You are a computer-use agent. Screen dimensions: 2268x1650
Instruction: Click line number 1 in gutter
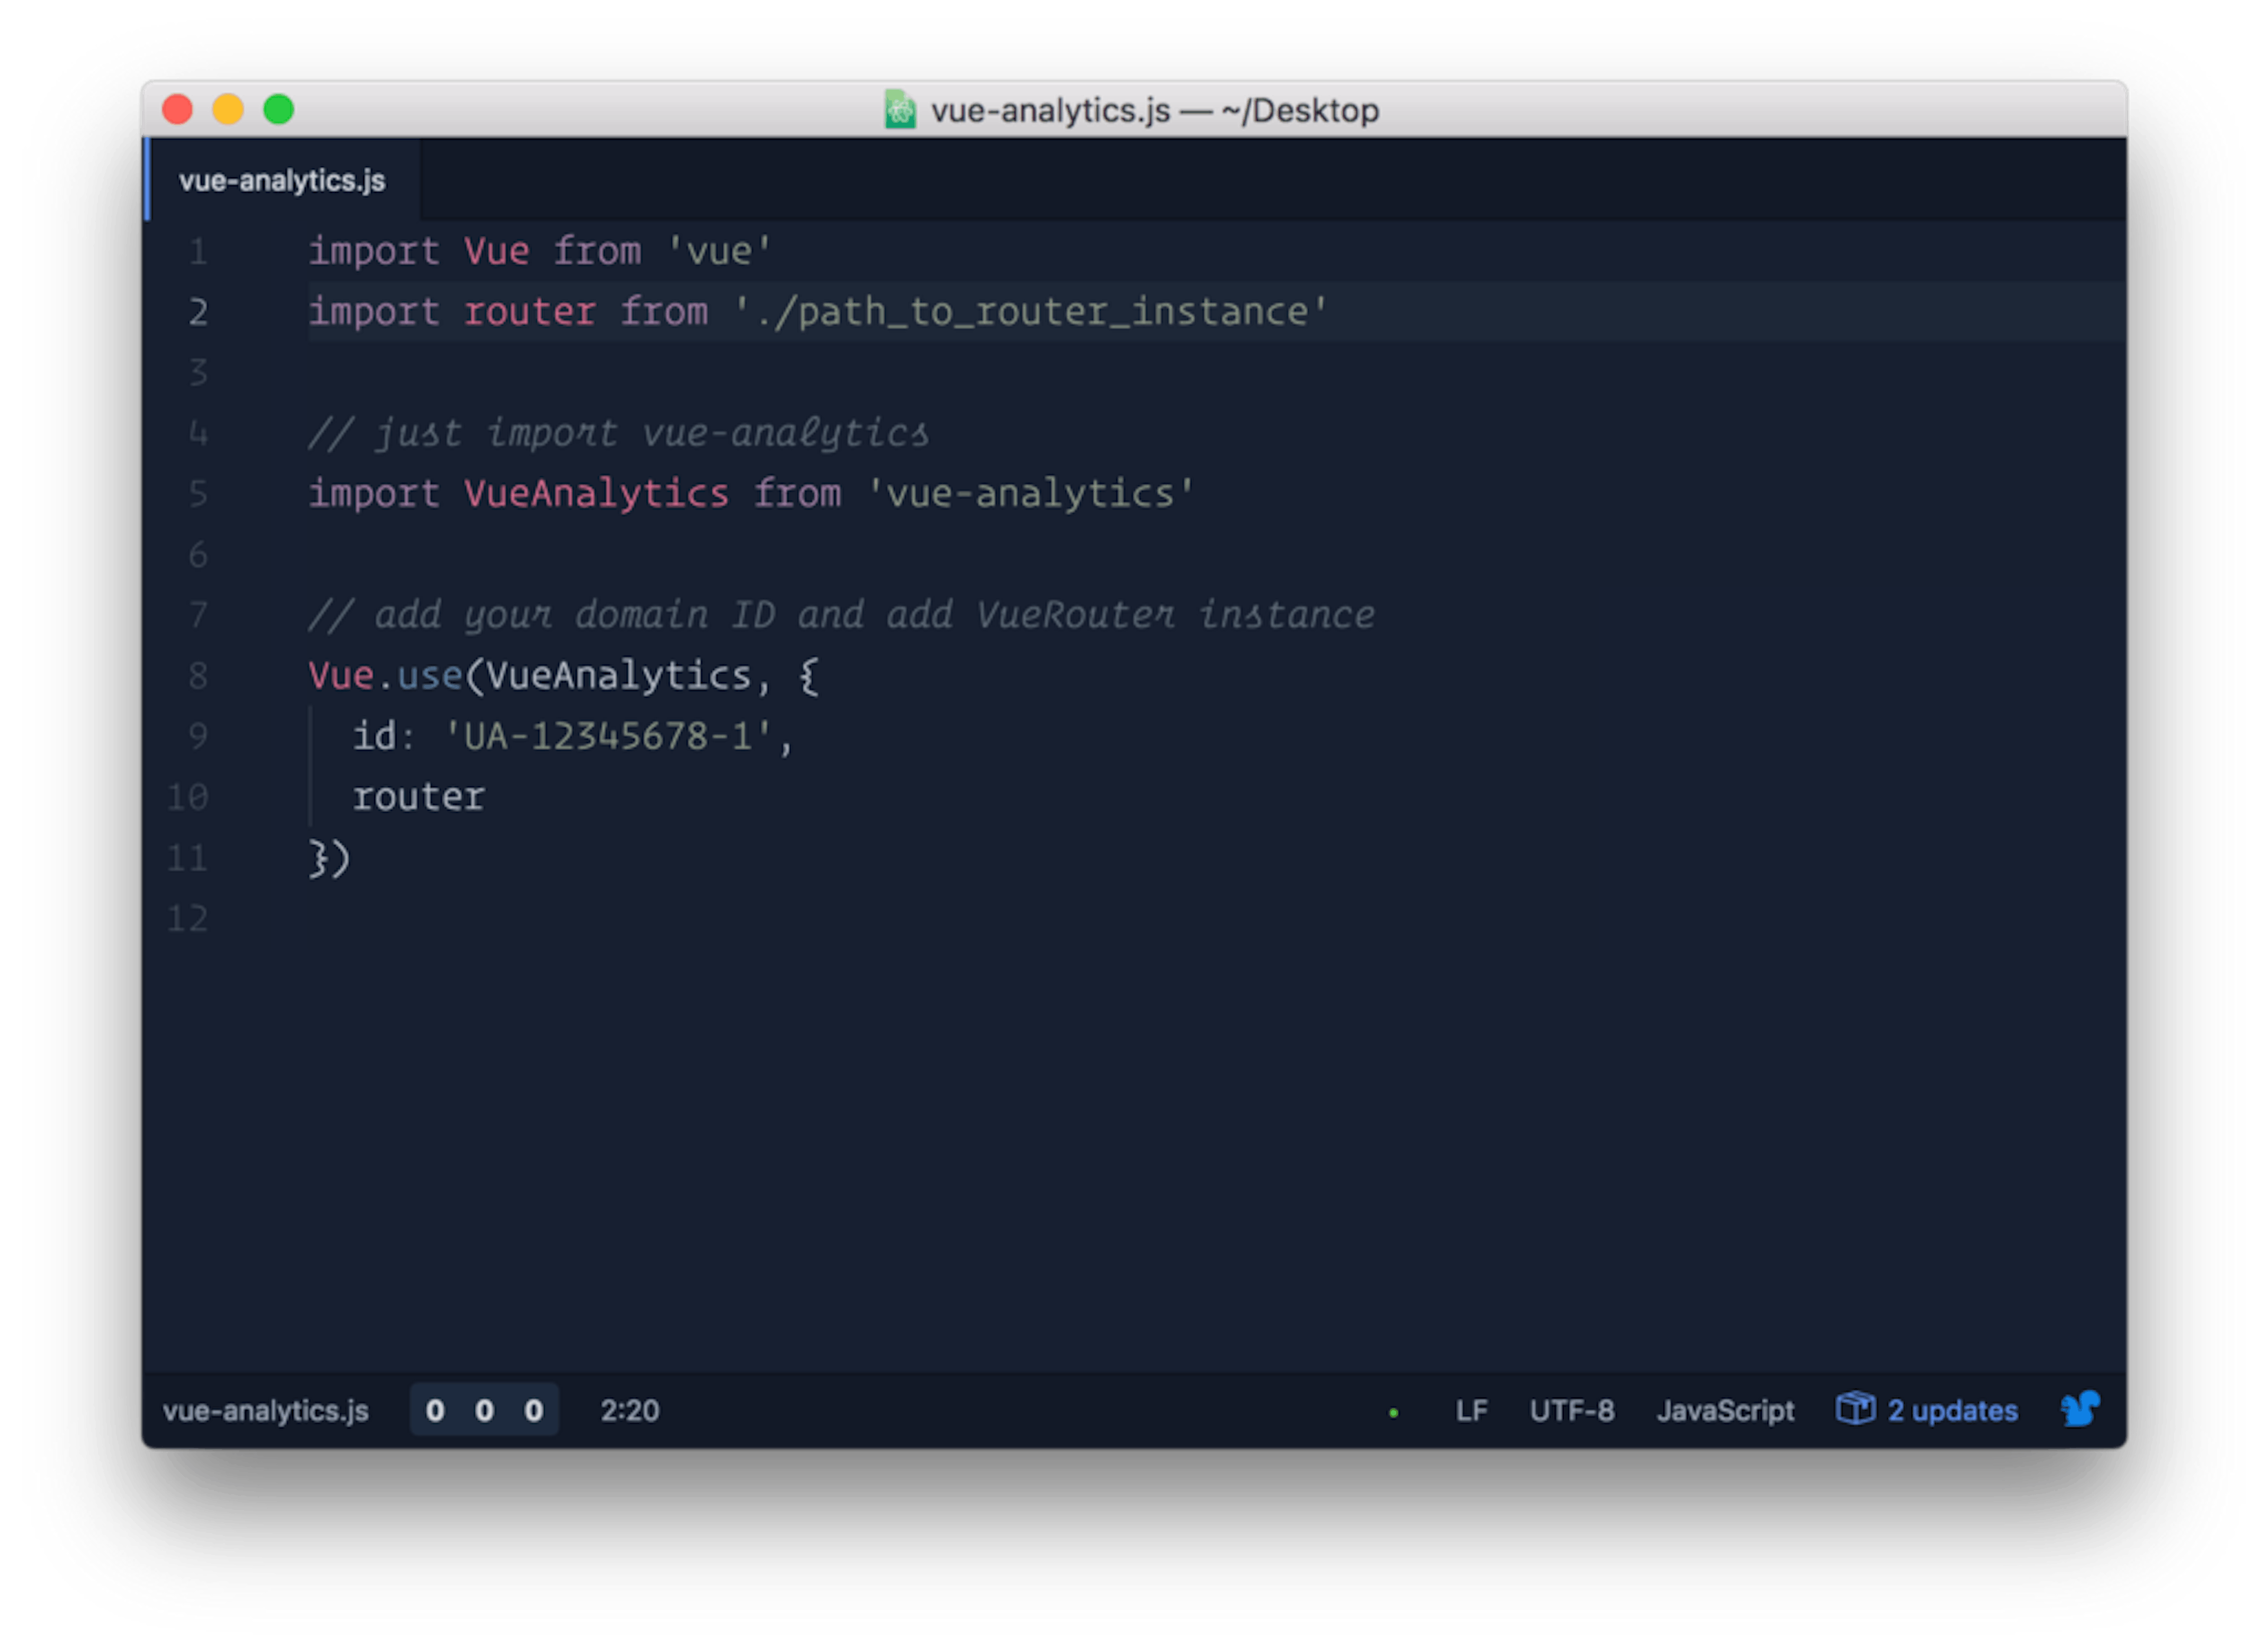[198, 251]
